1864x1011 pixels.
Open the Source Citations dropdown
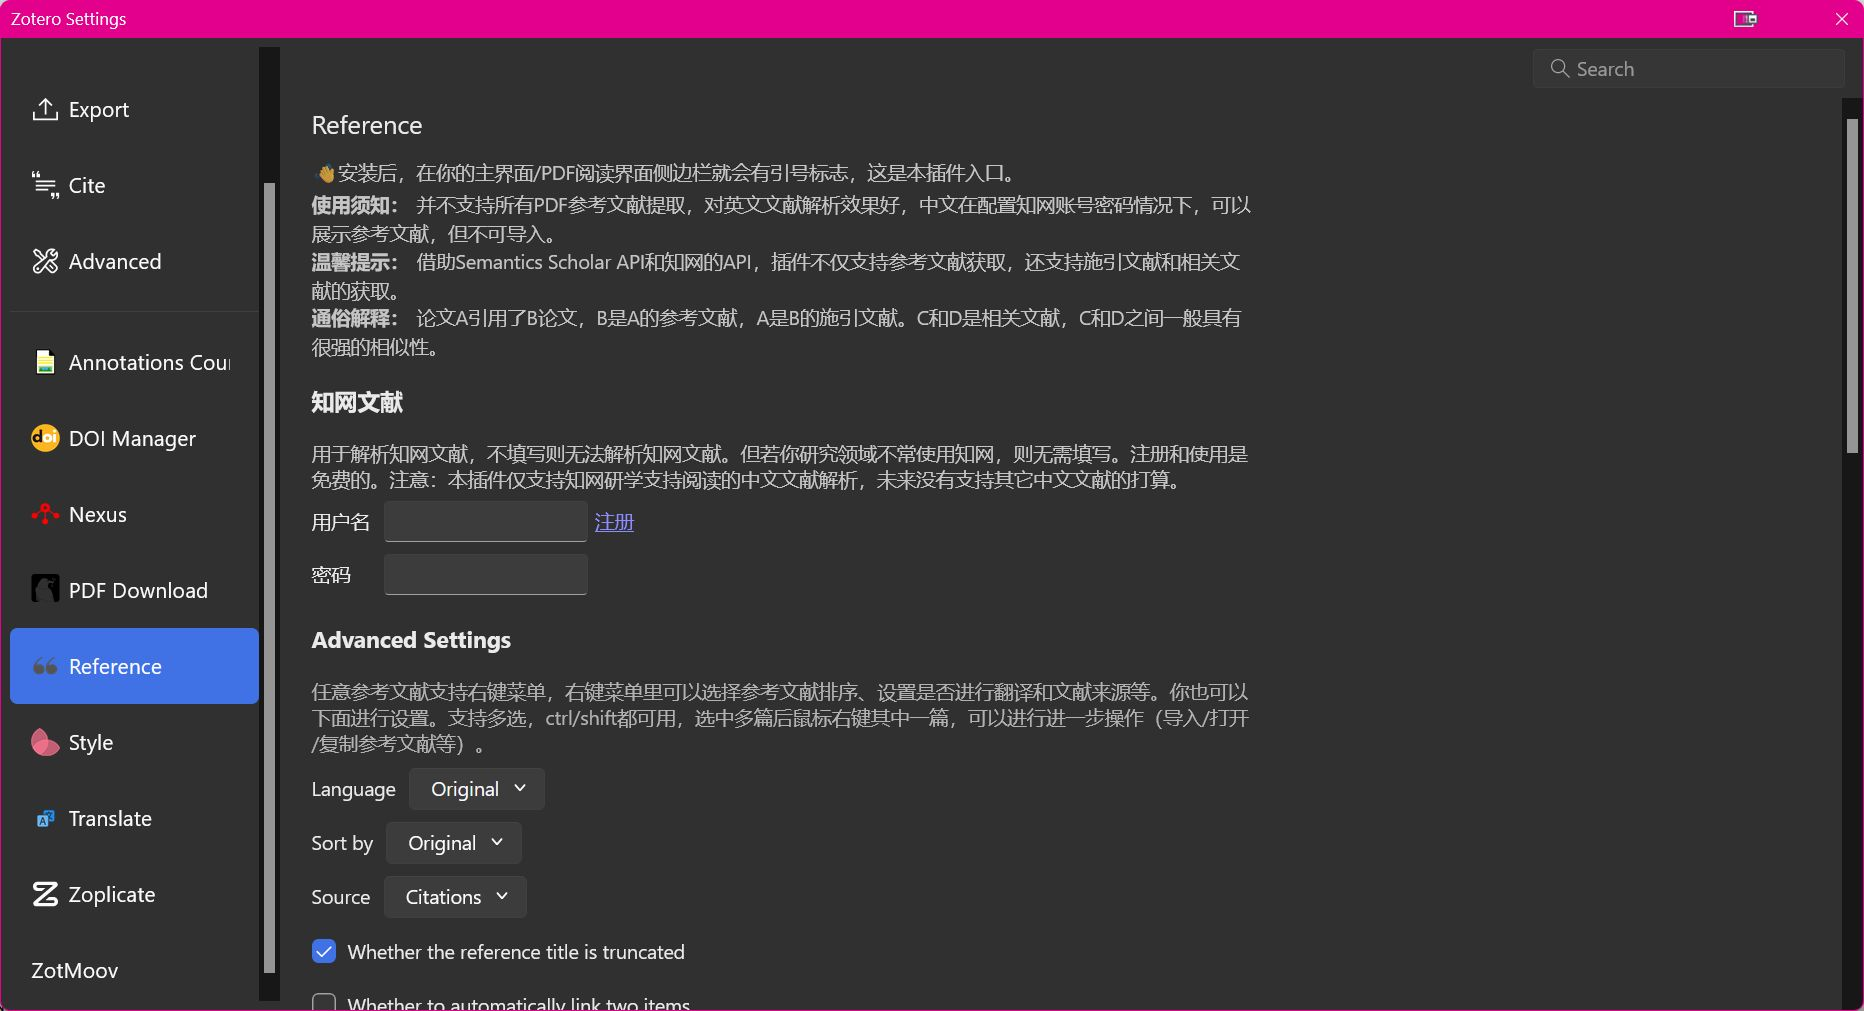(x=455, y=897)
